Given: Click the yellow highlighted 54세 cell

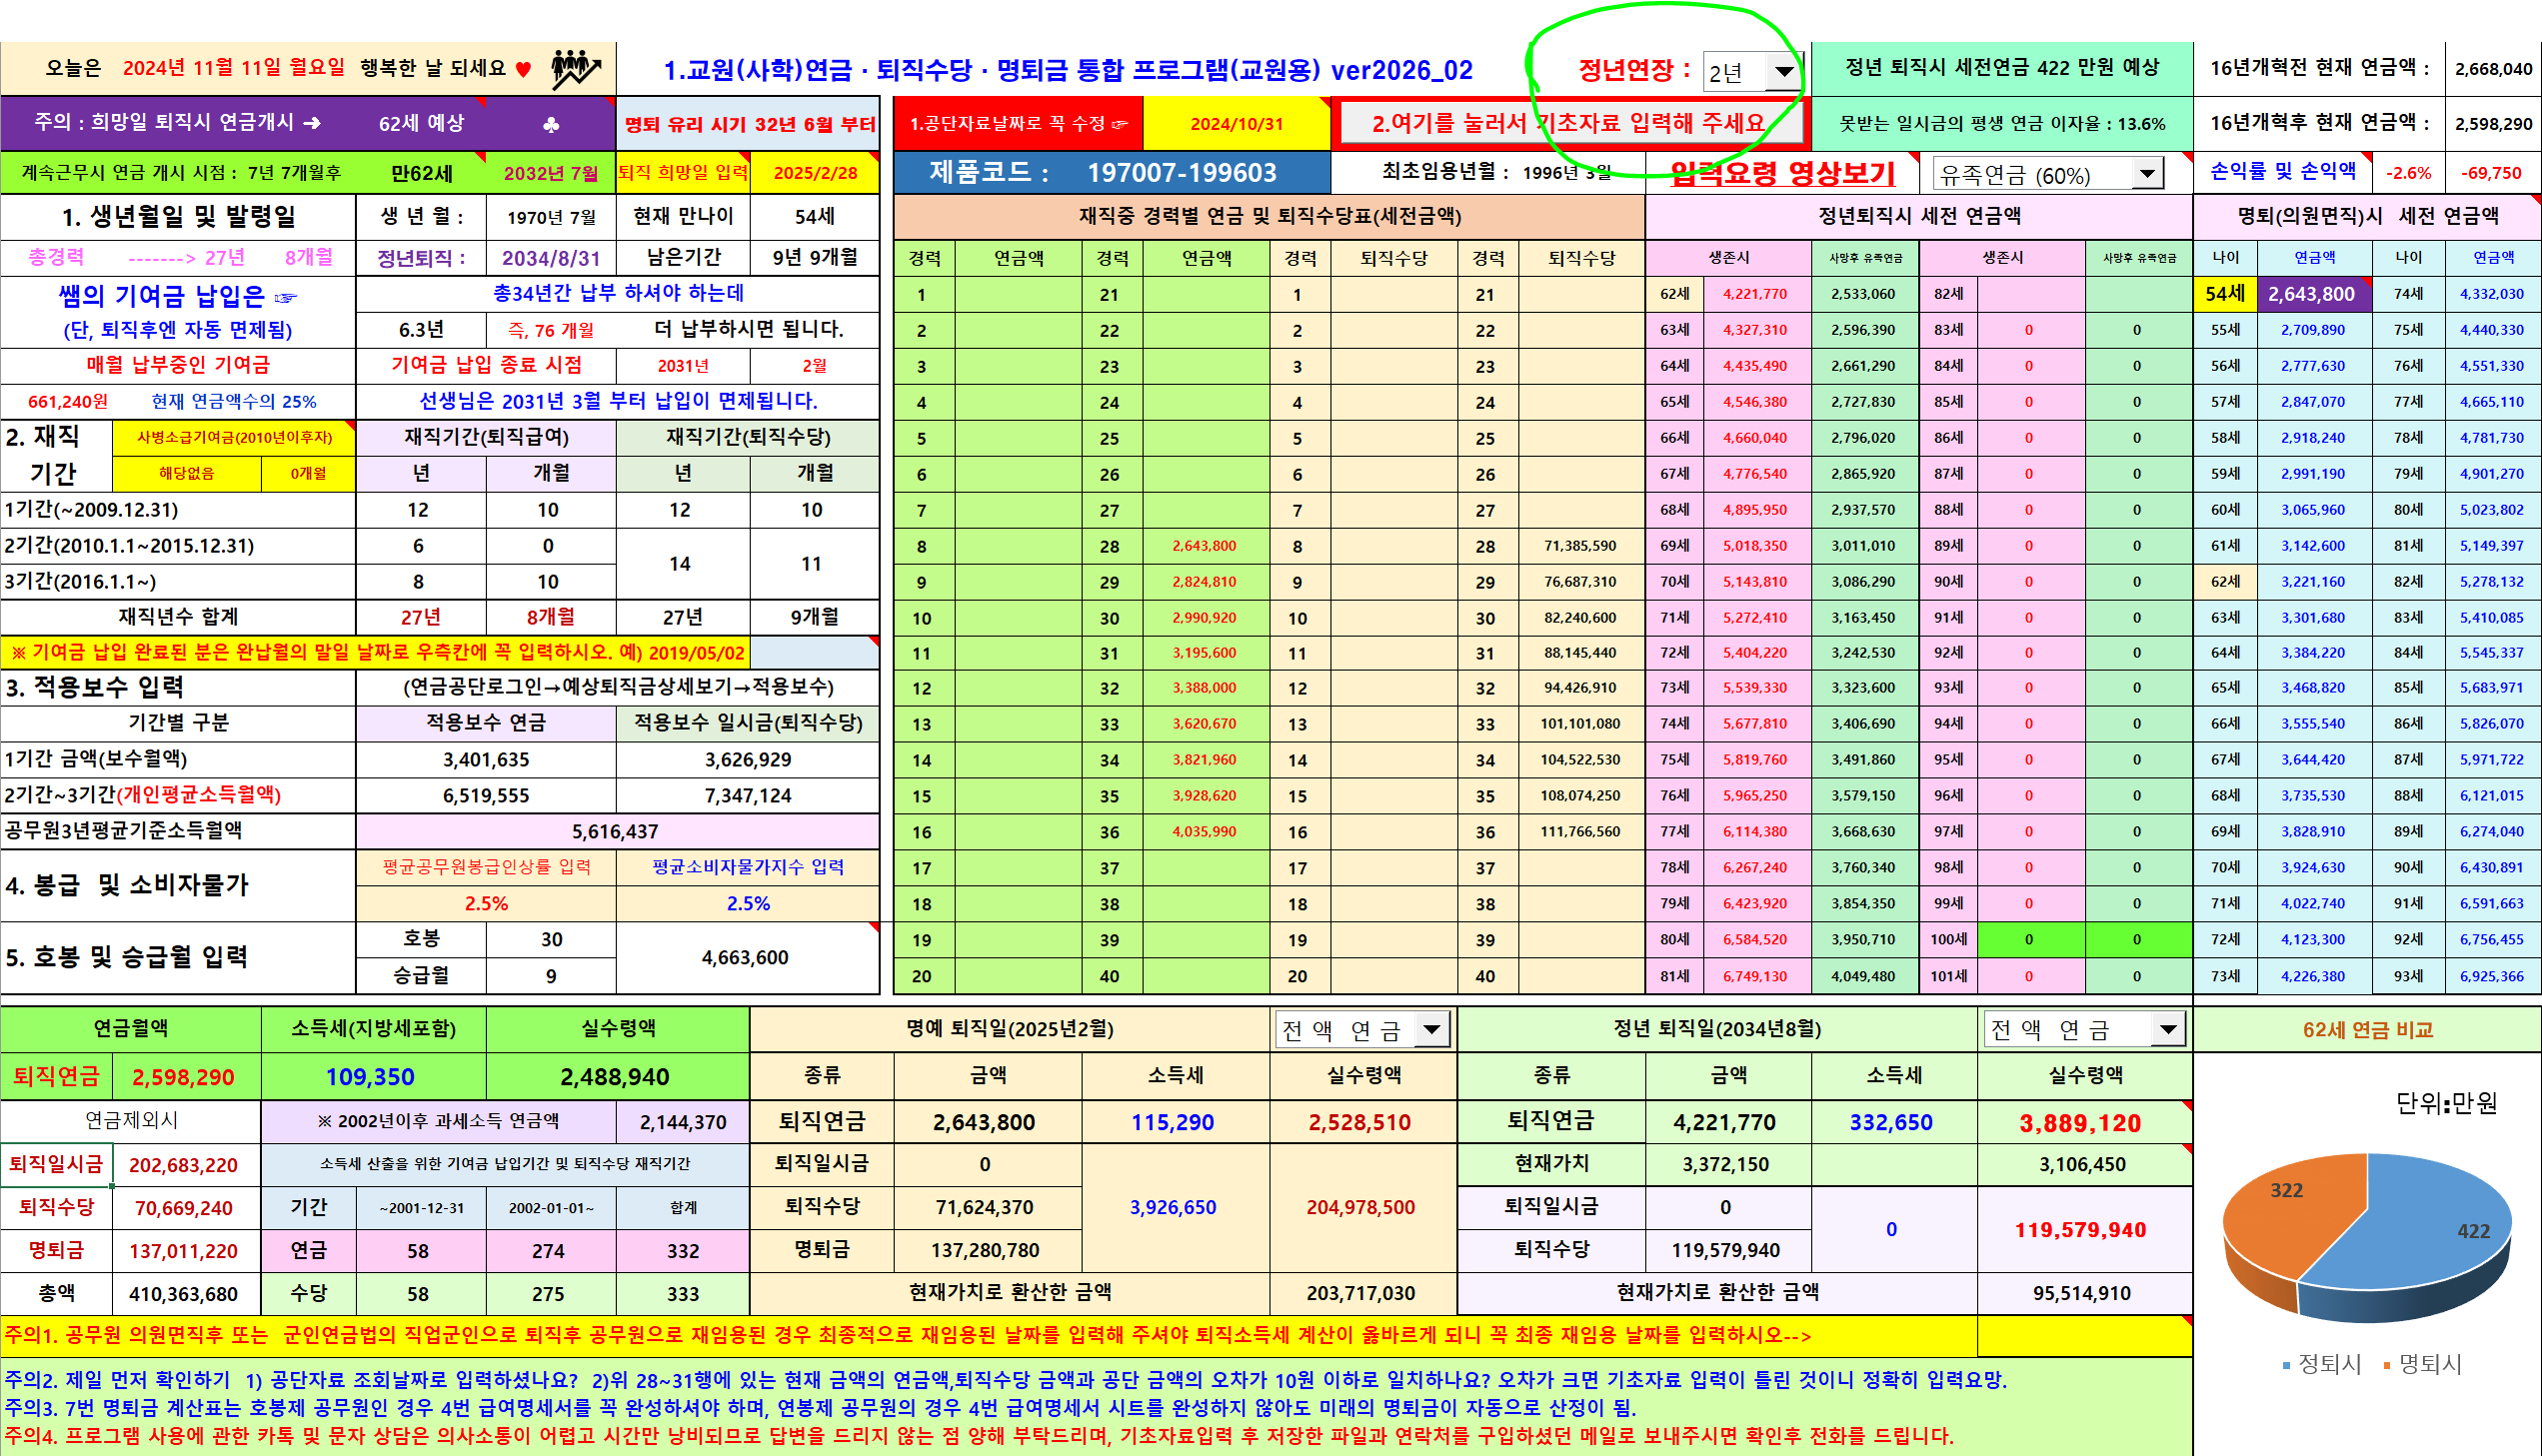Looking at the screenshot, I should pos(2225,294).
